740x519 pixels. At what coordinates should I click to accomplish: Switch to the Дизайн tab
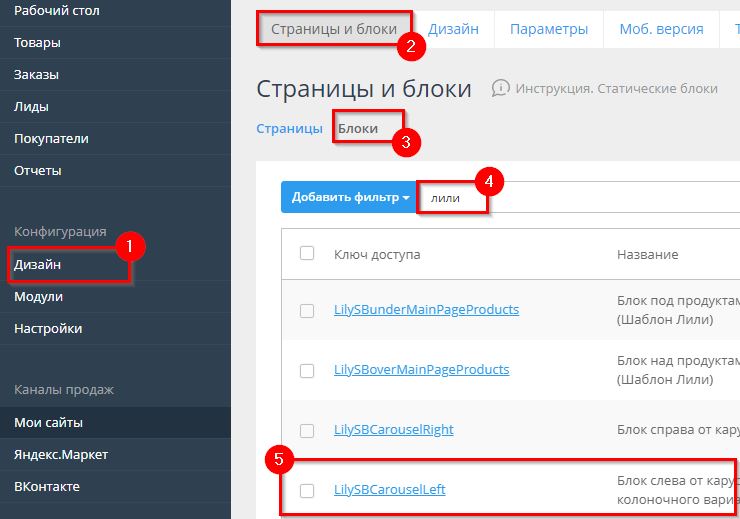coord(454,29)
